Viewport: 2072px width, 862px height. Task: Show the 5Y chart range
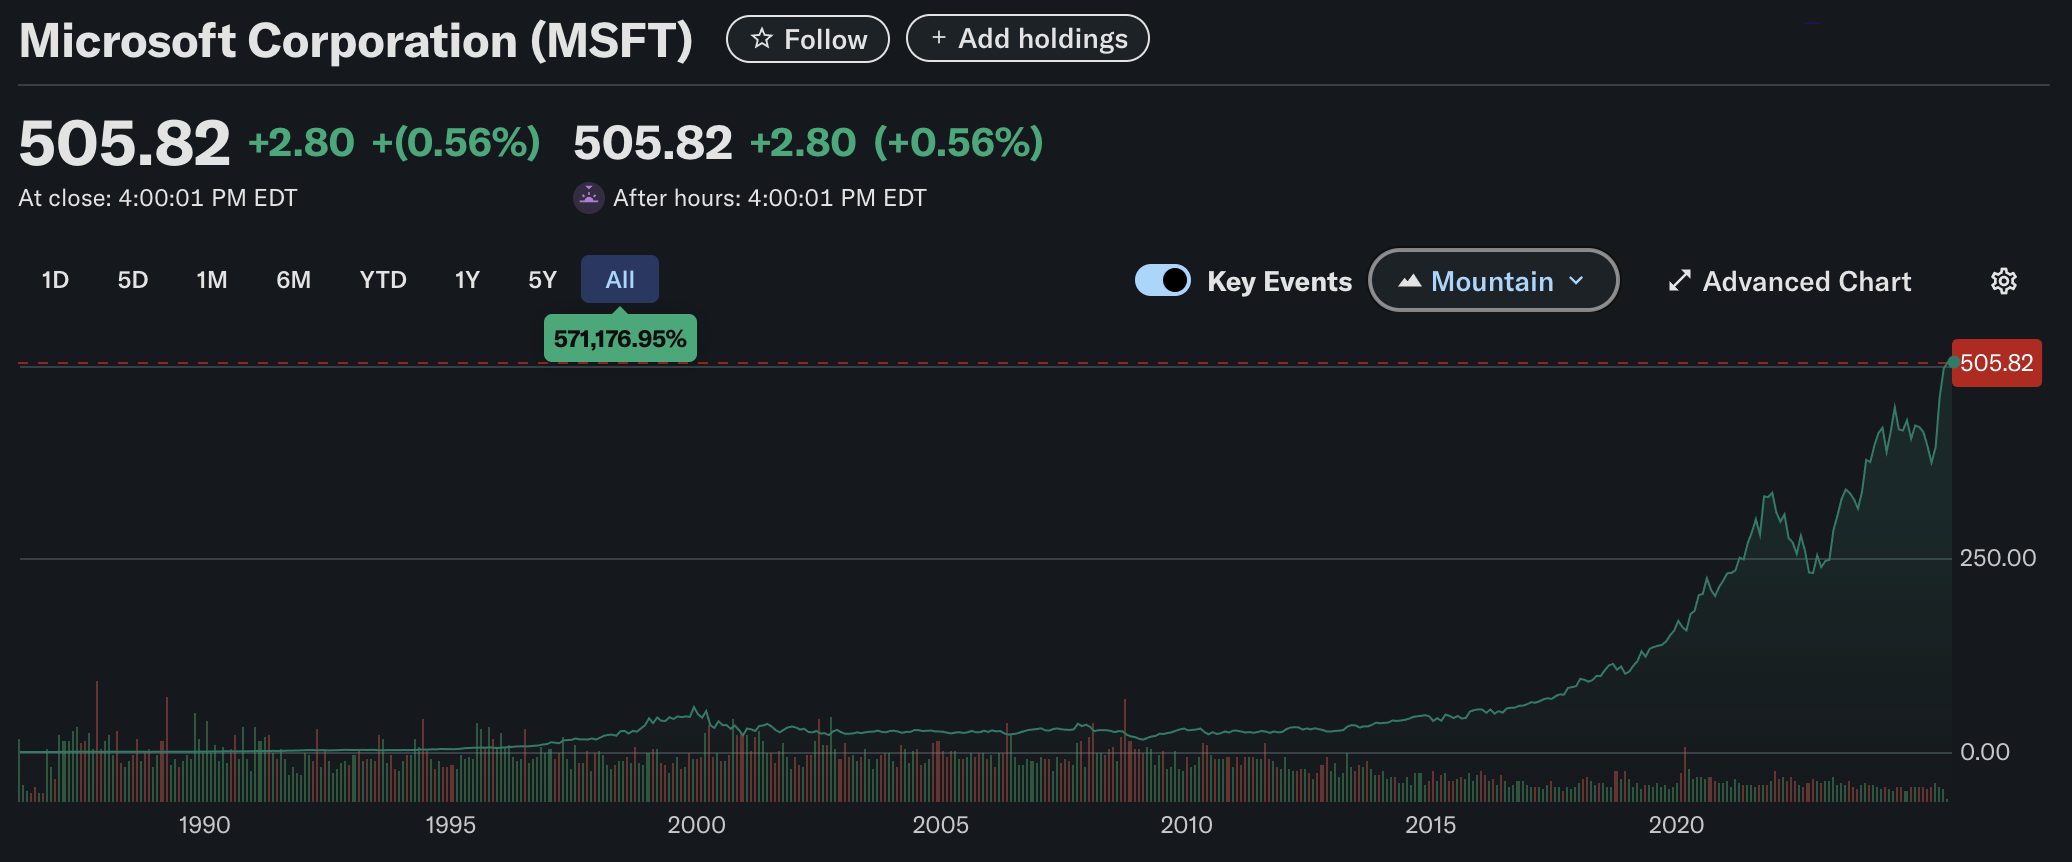542,280
